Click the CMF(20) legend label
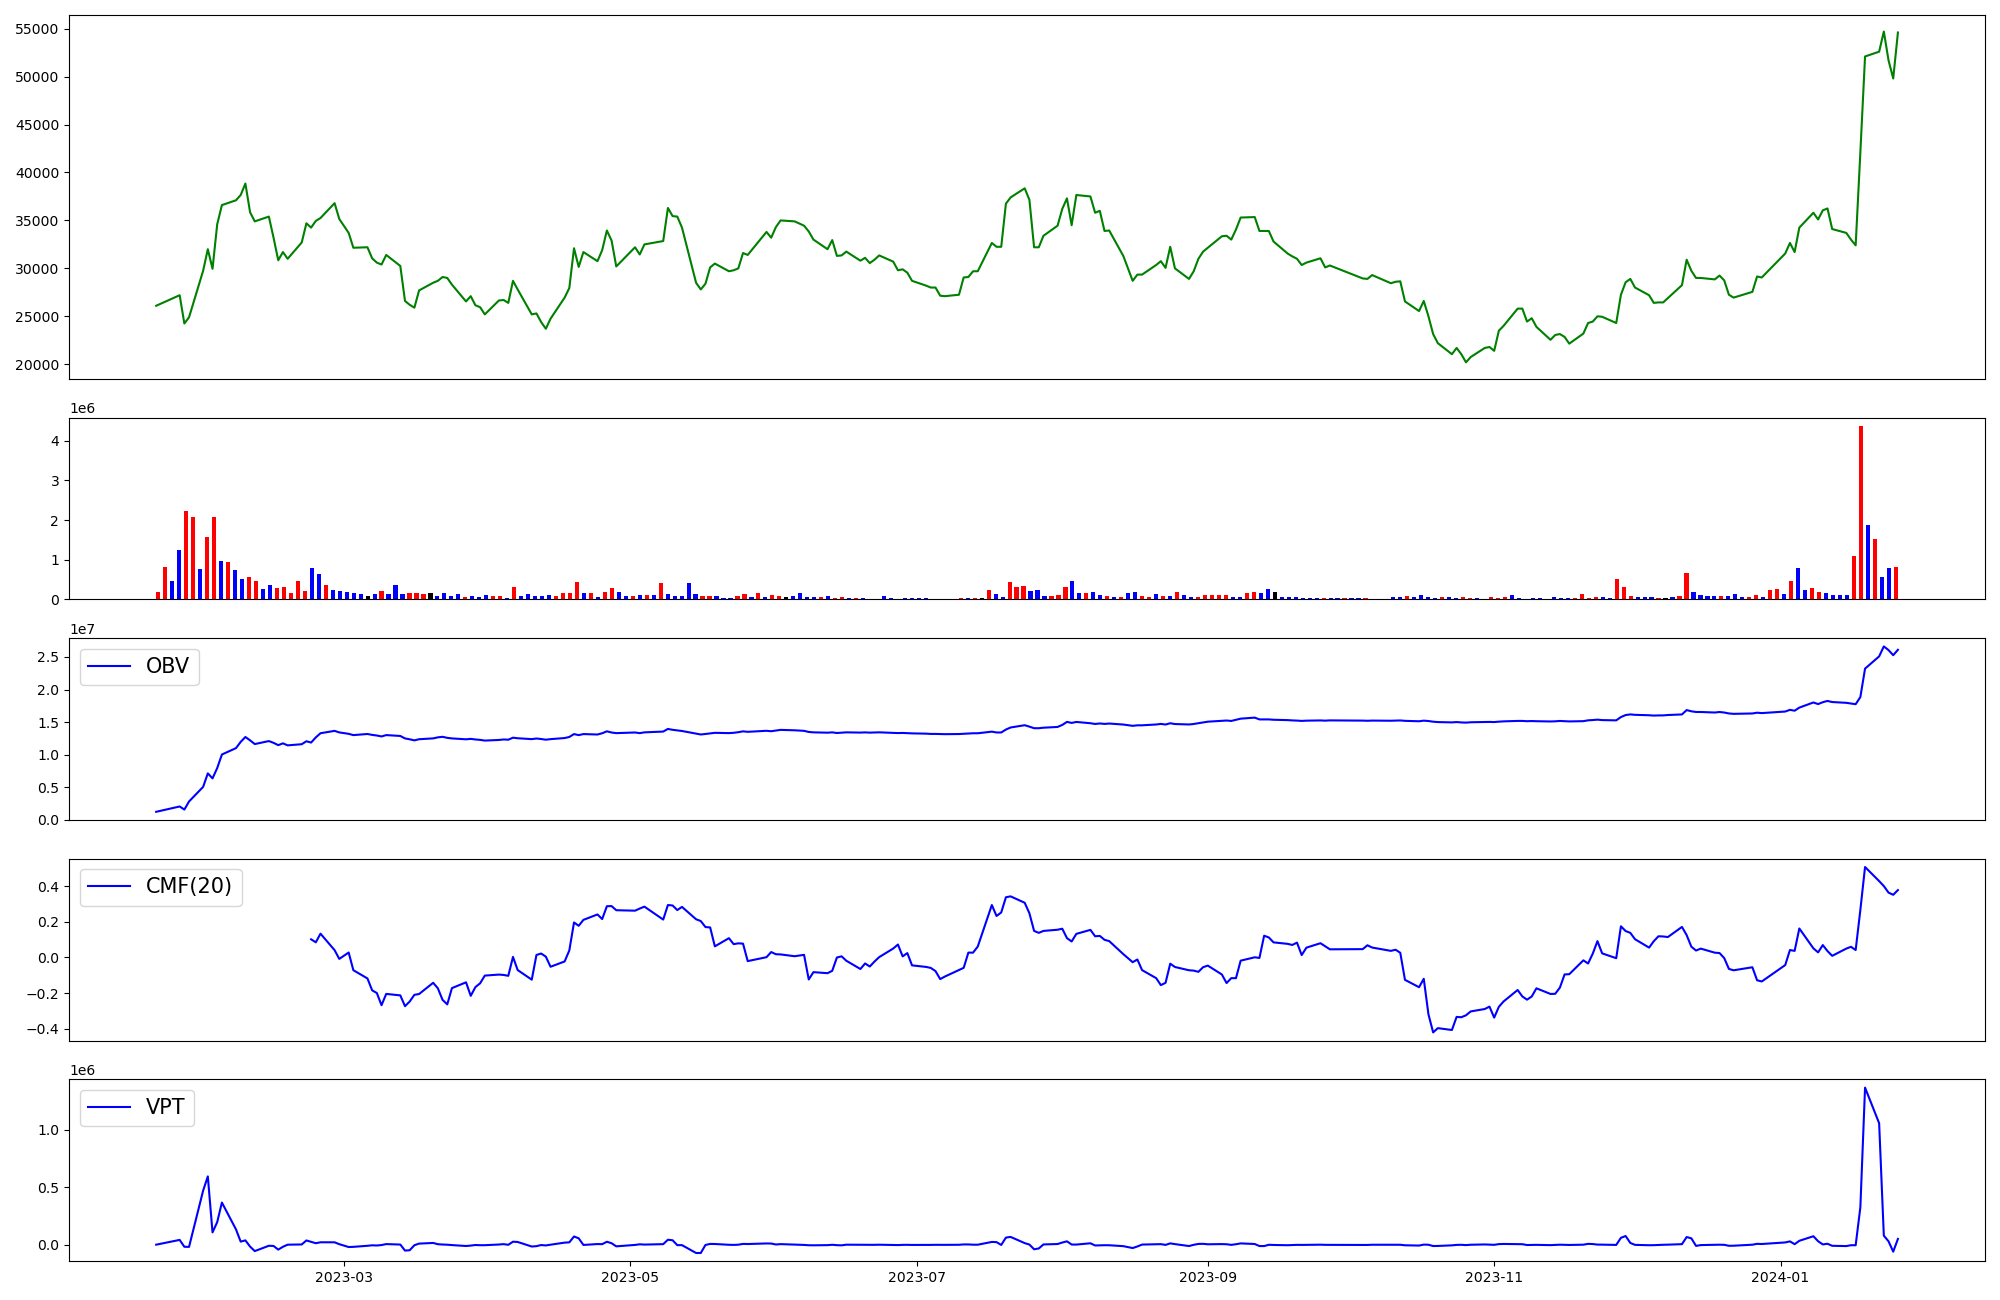This screenshot has width=2000, height=1300. (188, 886)
